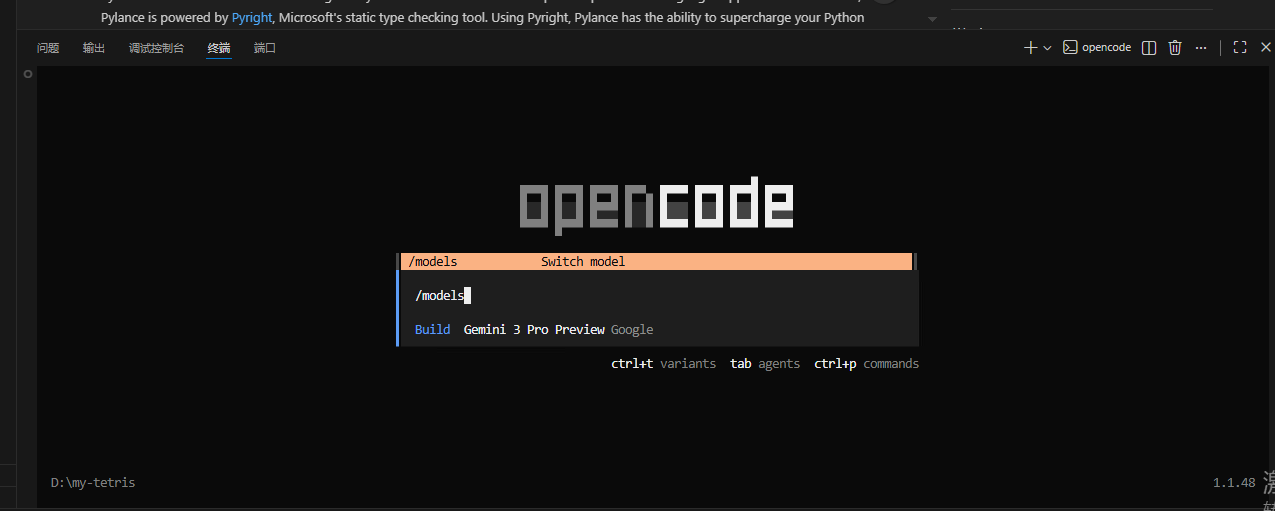Switch to the 调试控制台 panel tab

[x=157, y=48]
